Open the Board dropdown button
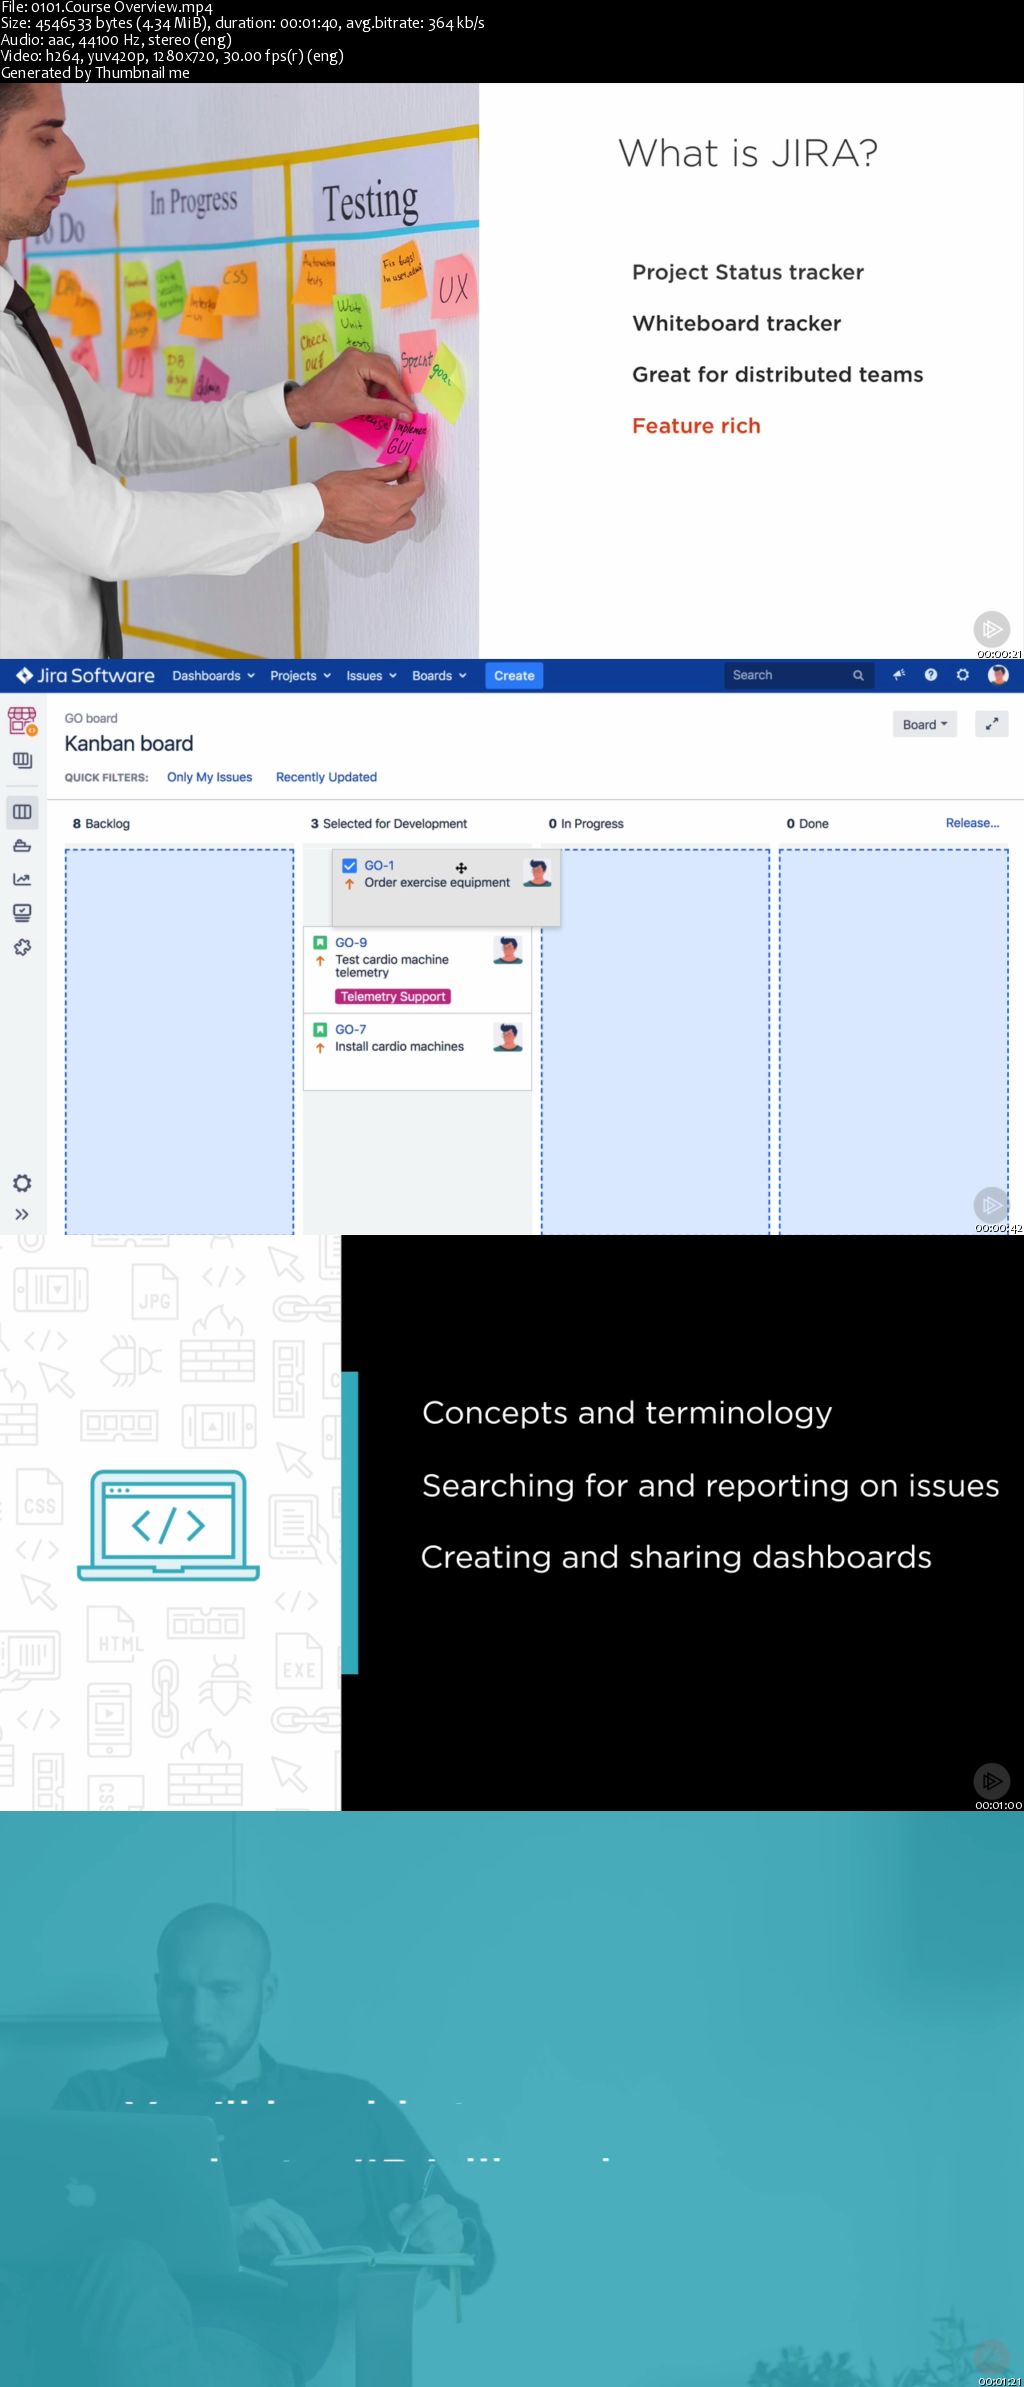This screenshot has width=1024, height=2387. pos(925,725)
